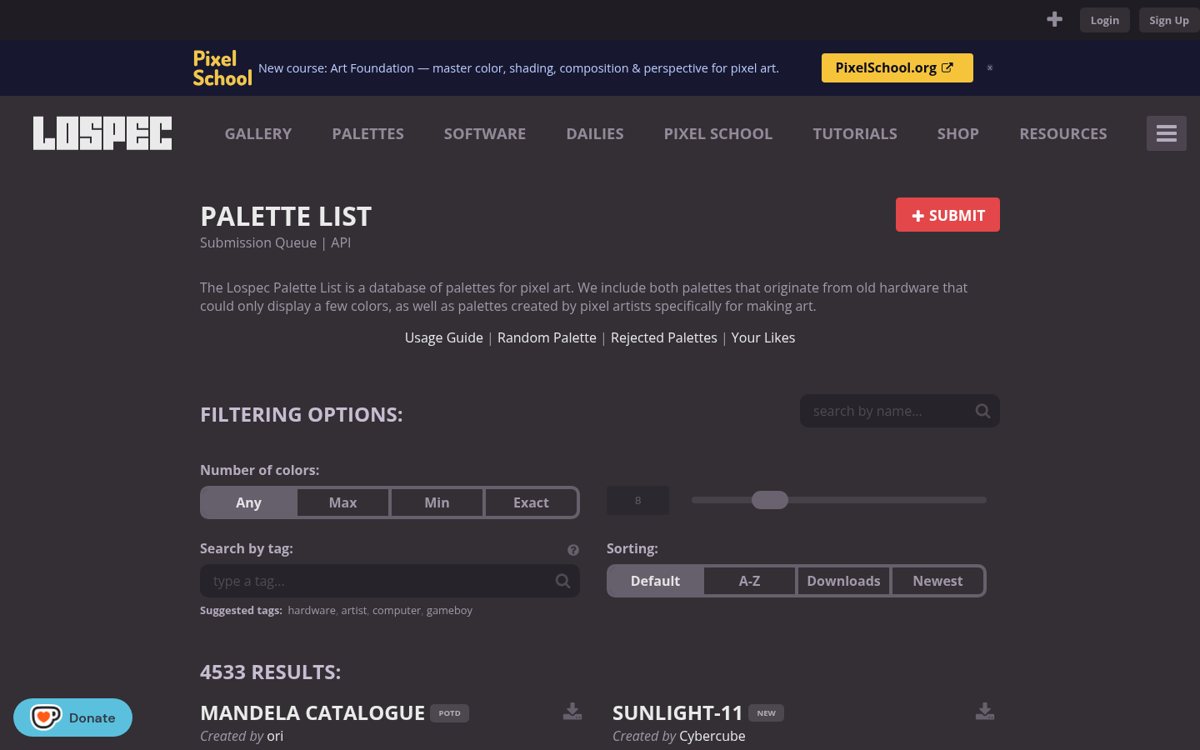Image resolution: width=1200 pixels, height=750 pixels.
Task: Open the Submission Queue link
Action: (258, 243)
